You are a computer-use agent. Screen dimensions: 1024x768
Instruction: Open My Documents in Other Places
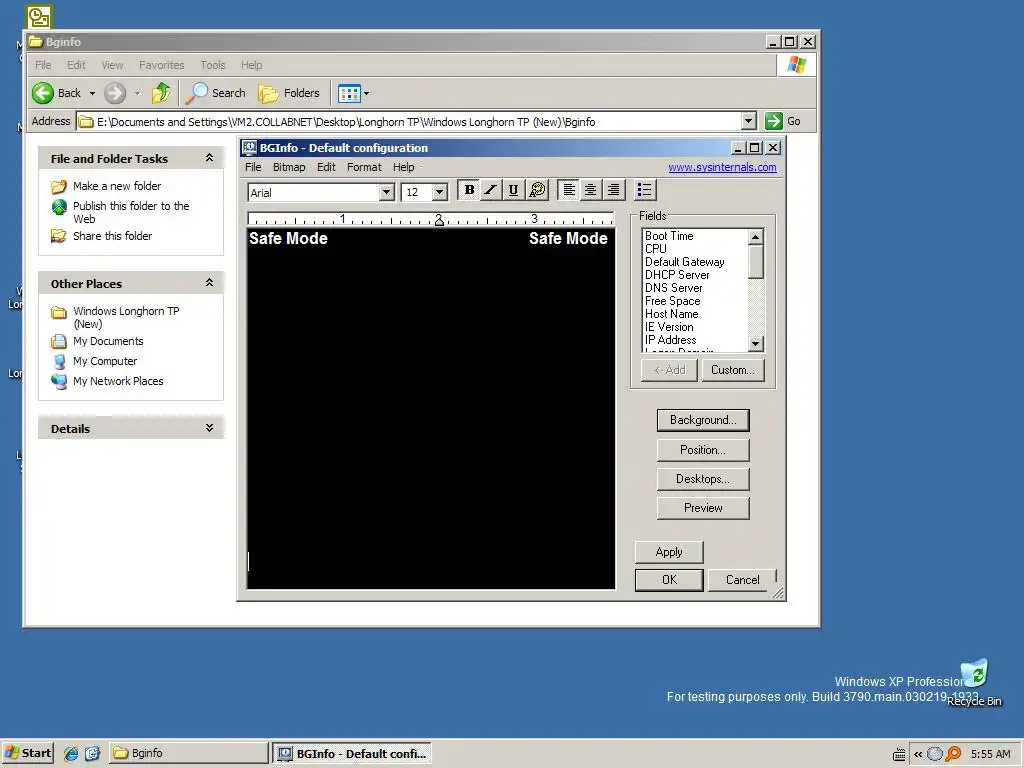pyautogui.click(x=108, y=341)
